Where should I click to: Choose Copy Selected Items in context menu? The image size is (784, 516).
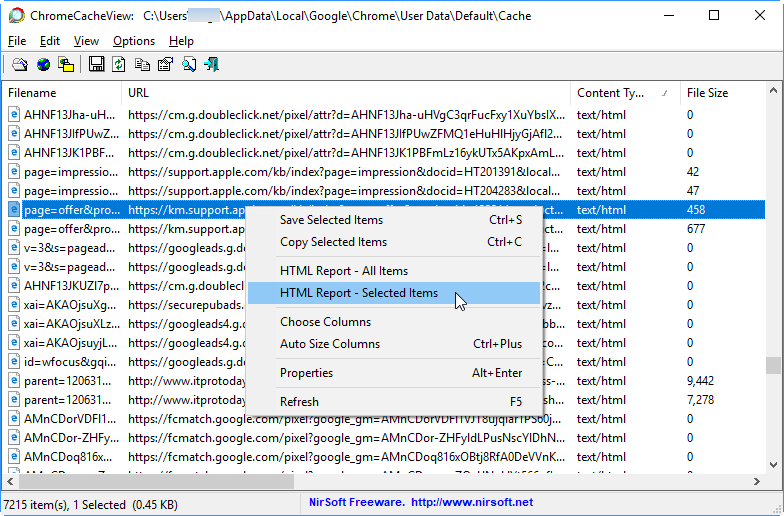(x=394, y=242)
